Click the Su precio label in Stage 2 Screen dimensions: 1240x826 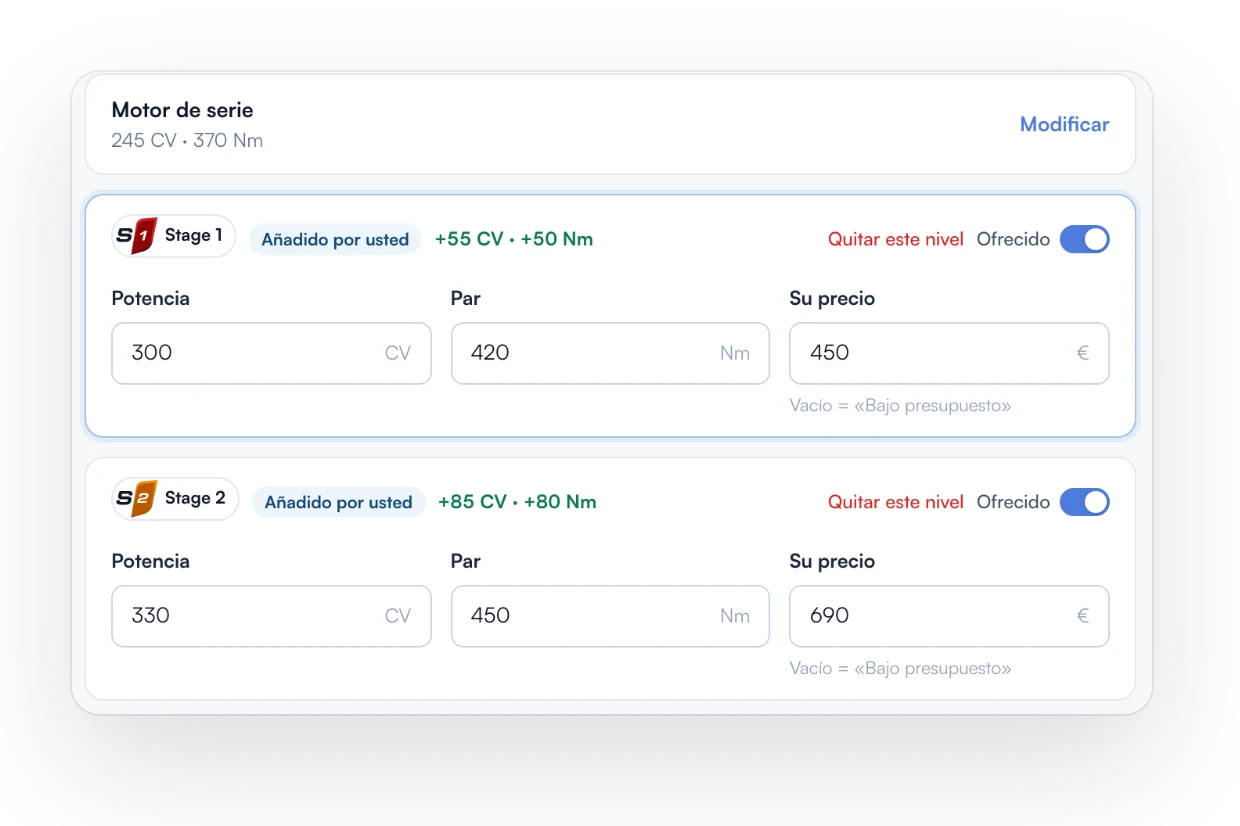coord(832,562)
